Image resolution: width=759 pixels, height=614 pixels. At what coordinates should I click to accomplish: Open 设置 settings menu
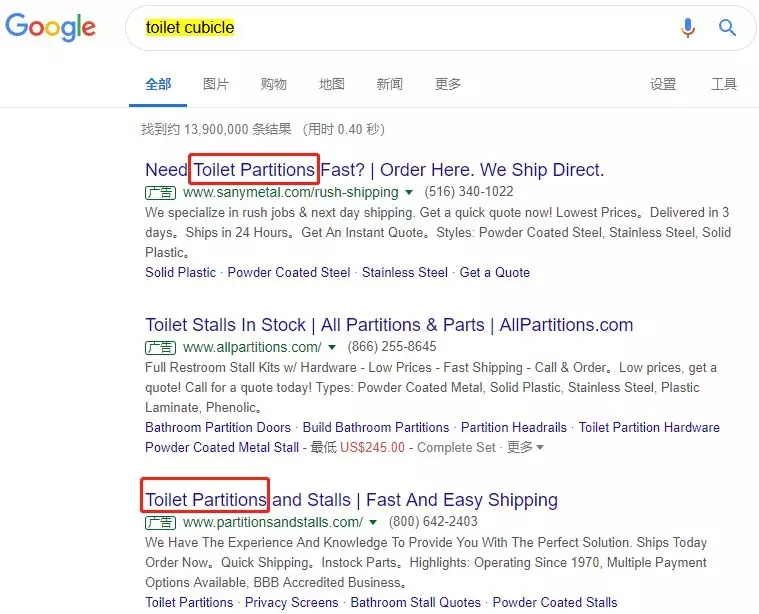[x=663, y=84]
